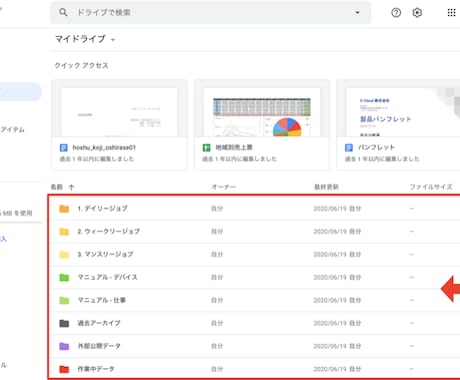Click the ファイルサイズ column header
Viewport: 460px width, 380px height.
(431, 187)
